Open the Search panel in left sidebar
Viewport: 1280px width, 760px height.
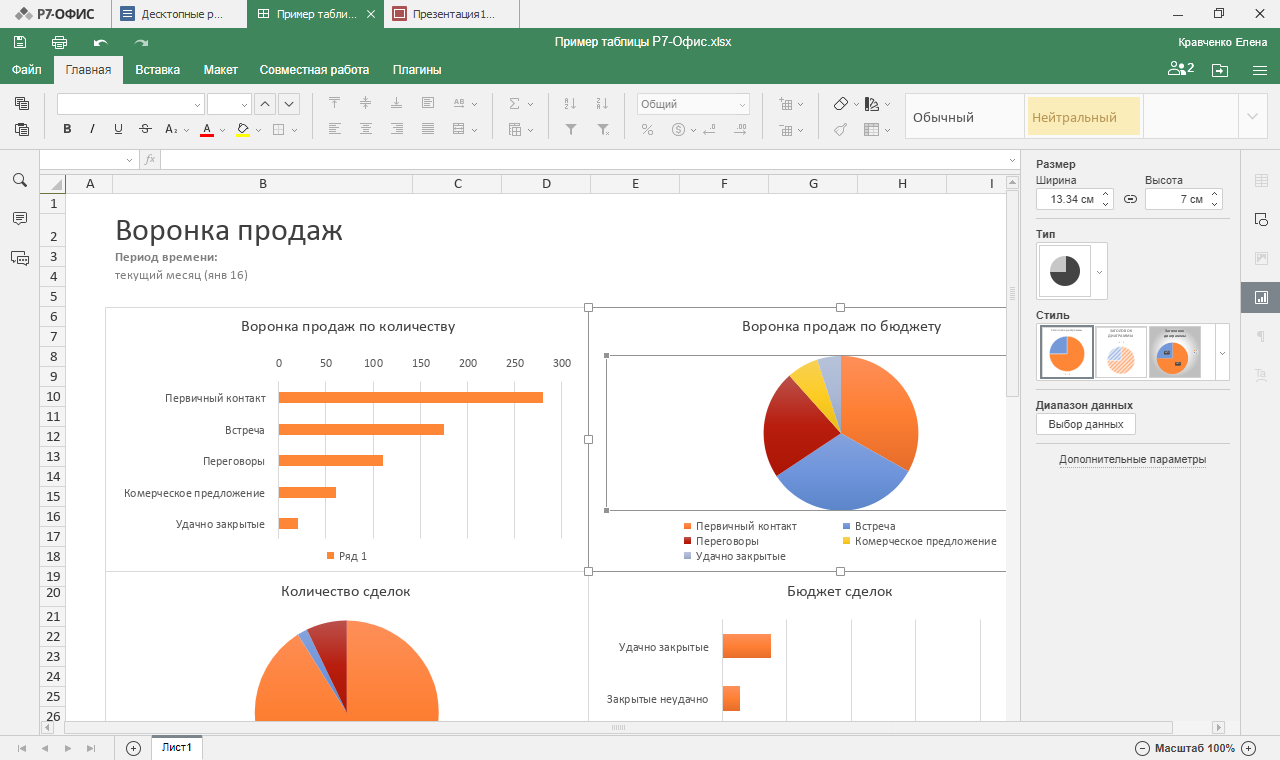19,180
